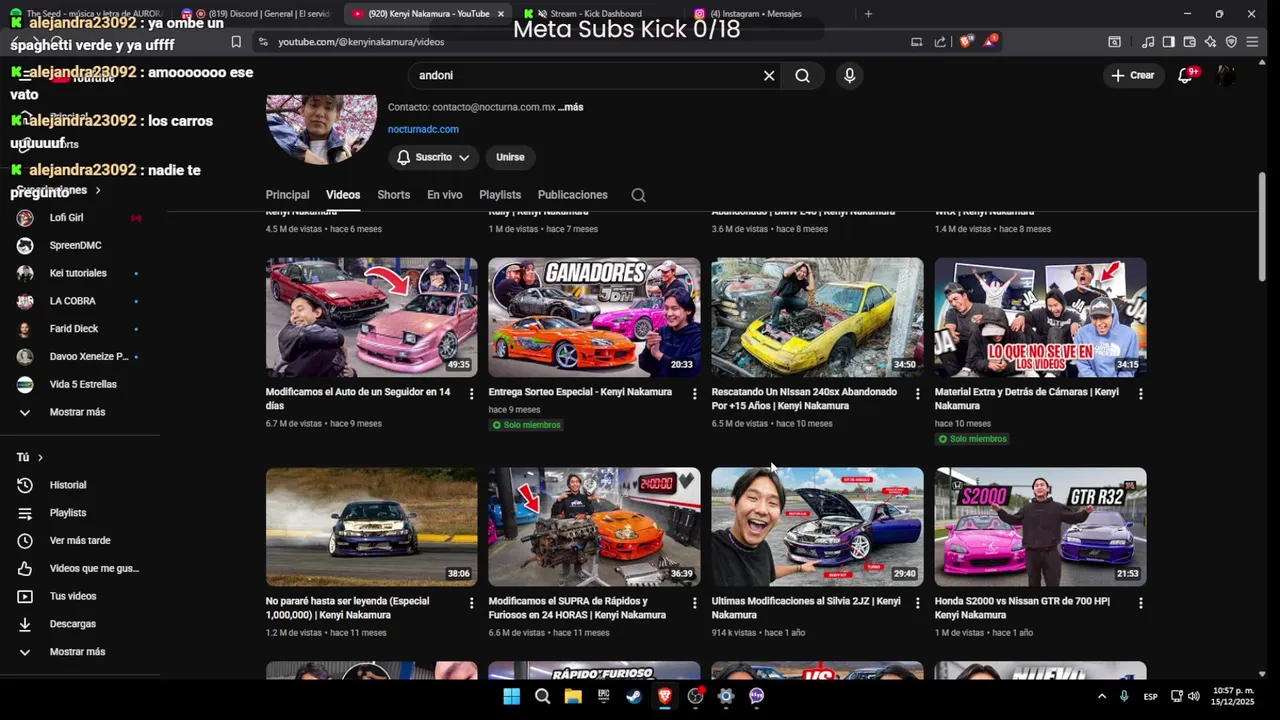This screenshot has width=1280, height=720.
Task: Switch to Kick Stream Dashboard browser tab
Action: (595, 14)
